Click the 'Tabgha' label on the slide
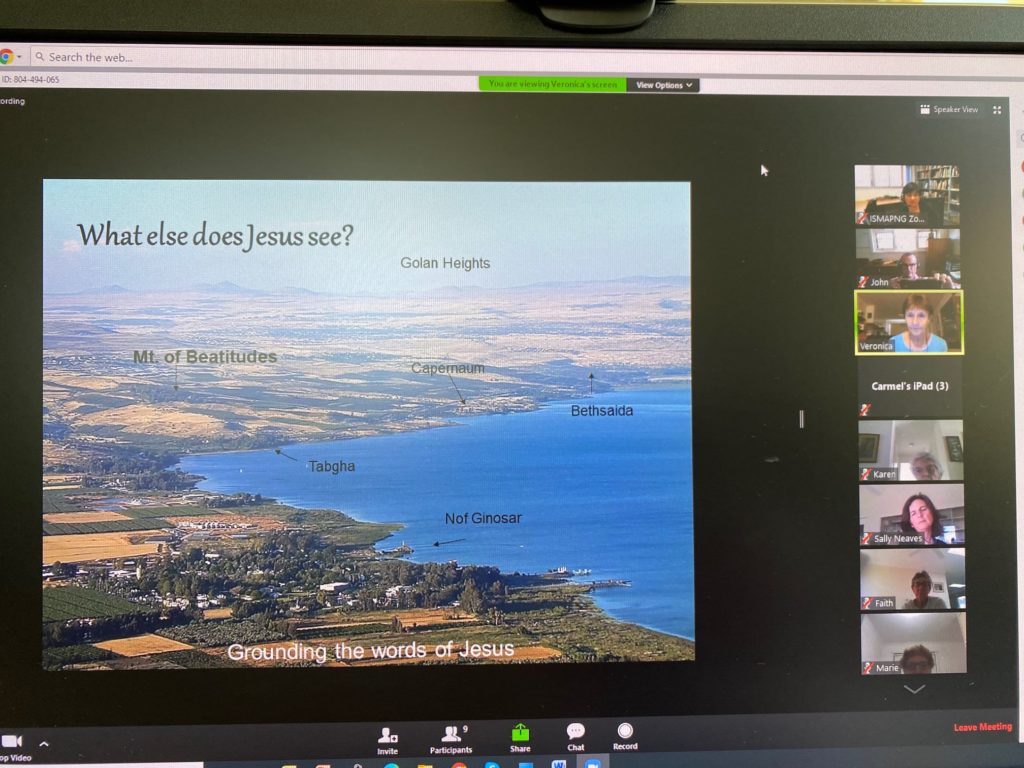1024x768 pixels. (x=332, y=466)
